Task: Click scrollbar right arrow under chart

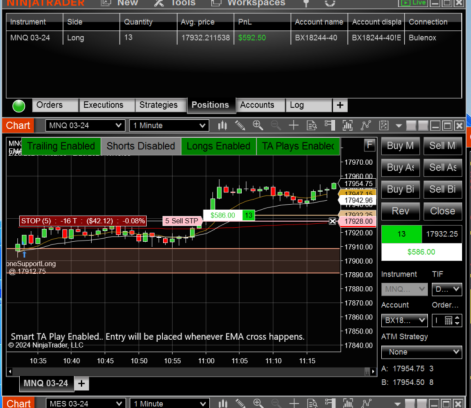Action: (373, 371)
